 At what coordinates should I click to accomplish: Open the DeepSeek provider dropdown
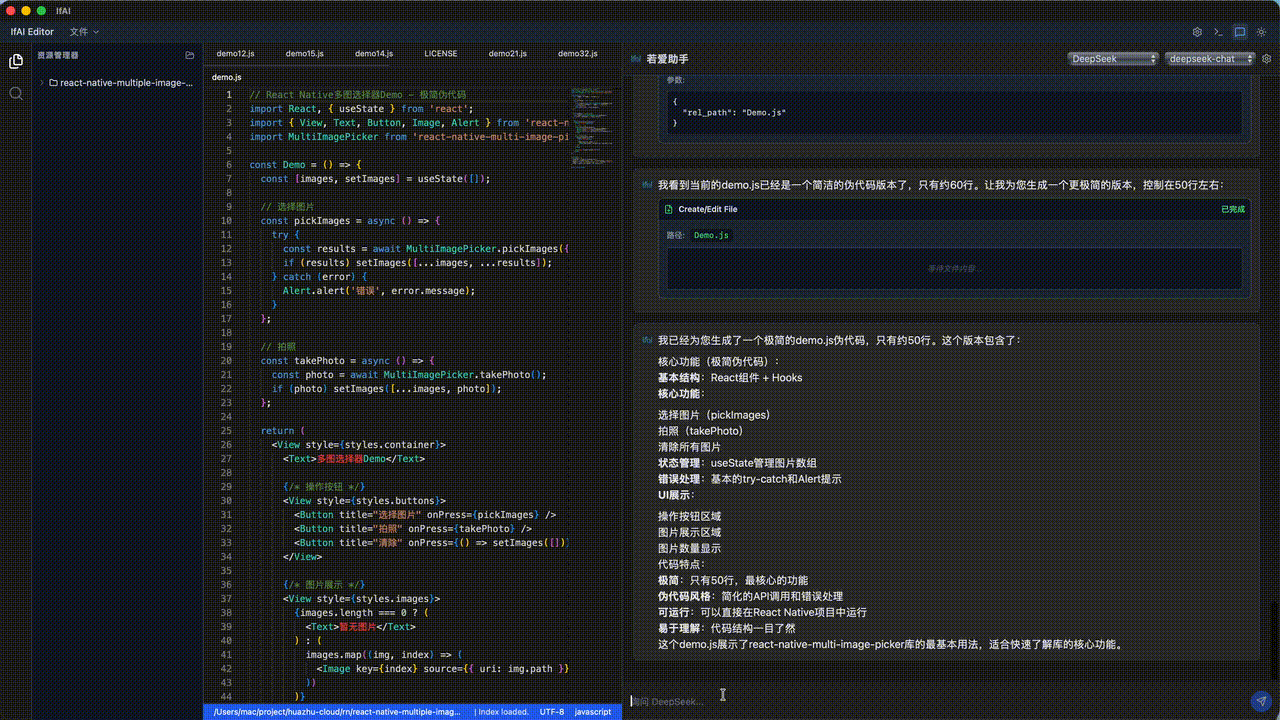[x=1112, y=59]
